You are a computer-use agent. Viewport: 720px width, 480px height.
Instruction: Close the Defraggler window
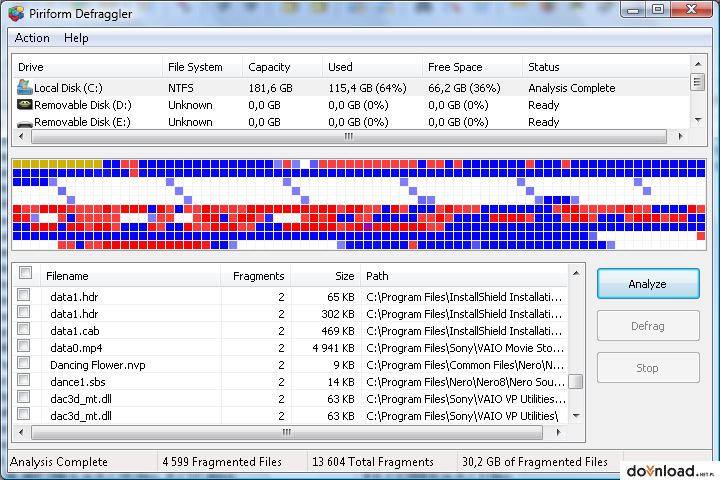click(692, 10)
